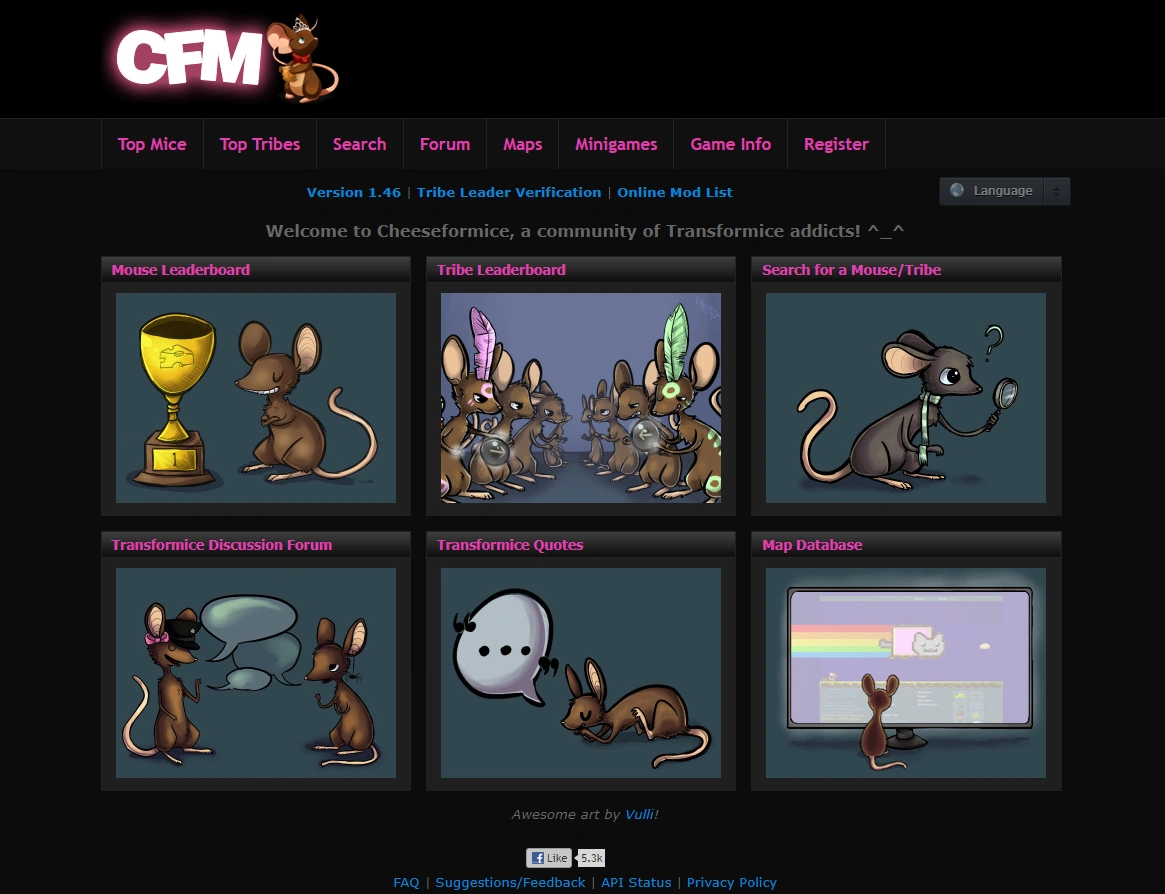Viewport: 1165px width, 894px height.
Task: Click Search for a Mouse/Tribe heading
Action: pos(851,270)
